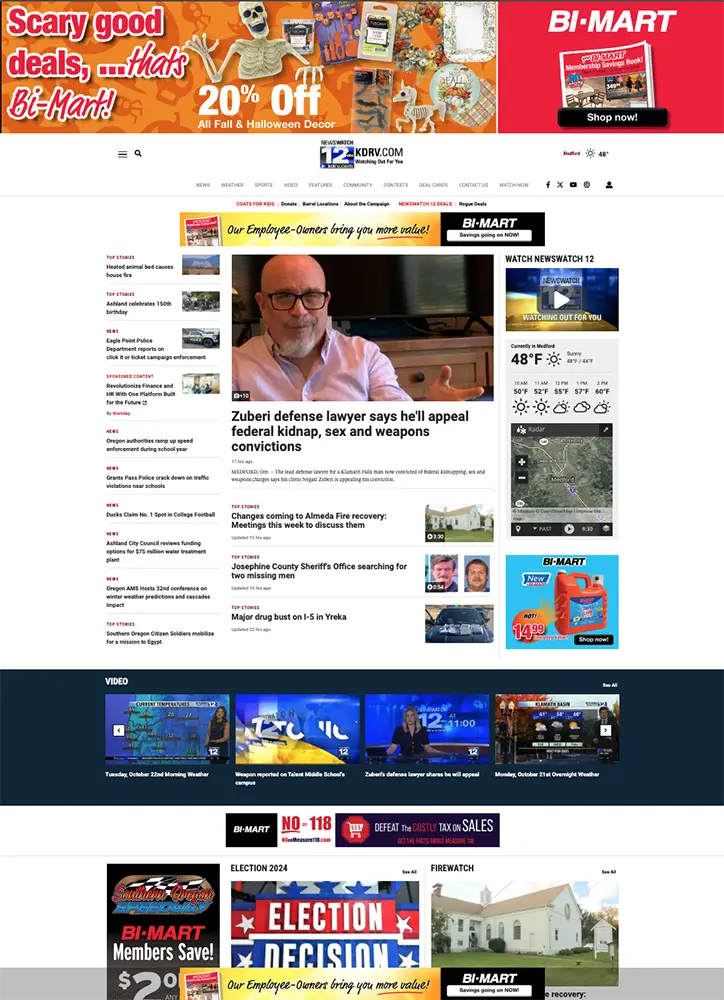The image size is (724, 1000).
Task: Open Almeda Fire recovery story
Action: (x=309, y=520)
